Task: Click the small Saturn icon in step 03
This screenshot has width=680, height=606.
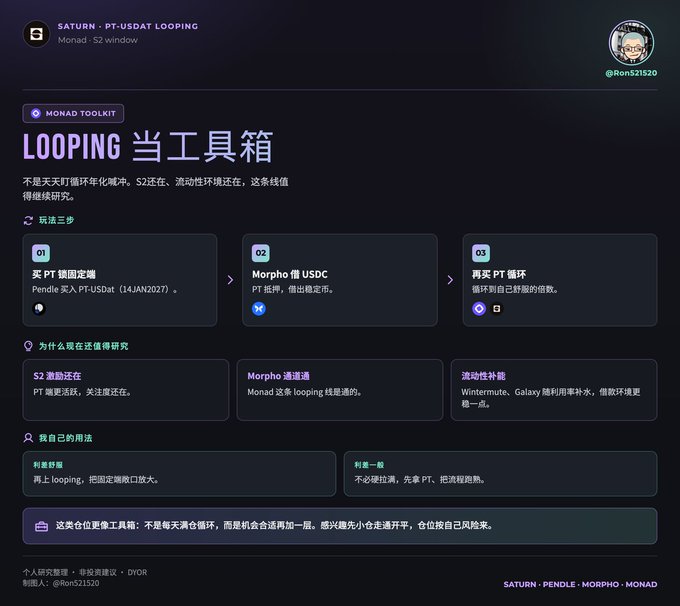Action: (497, 308)
